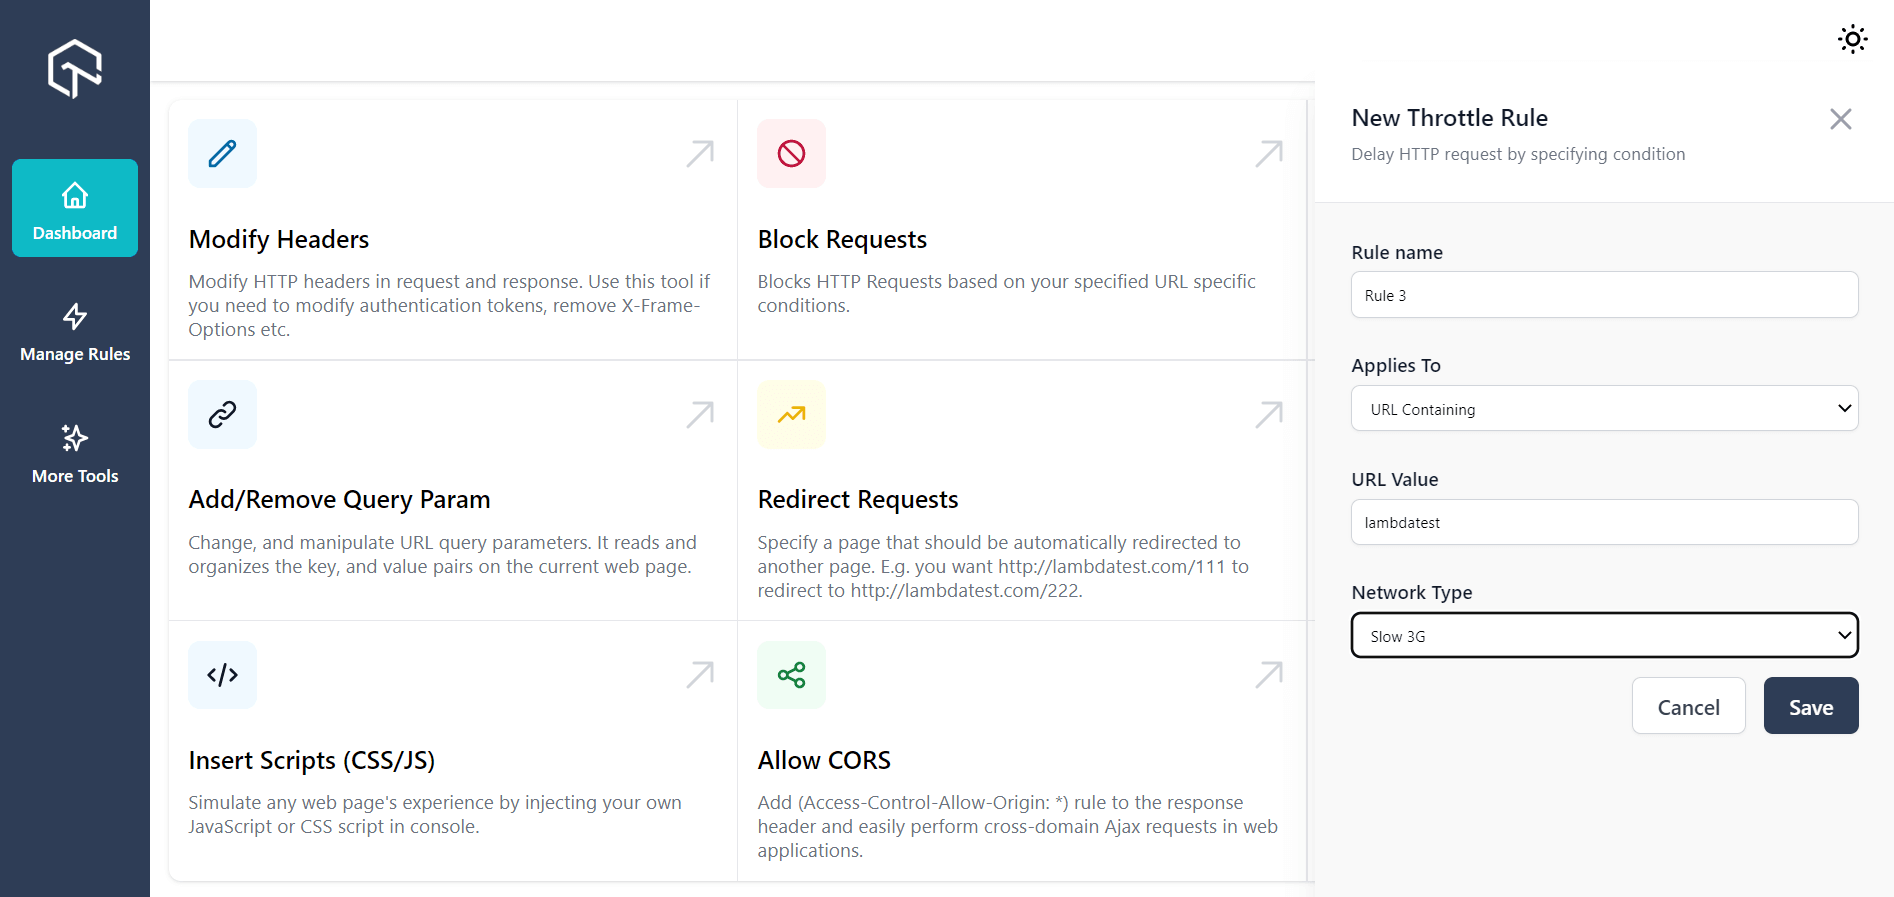Save the new throttle rule

[1810, 706]
